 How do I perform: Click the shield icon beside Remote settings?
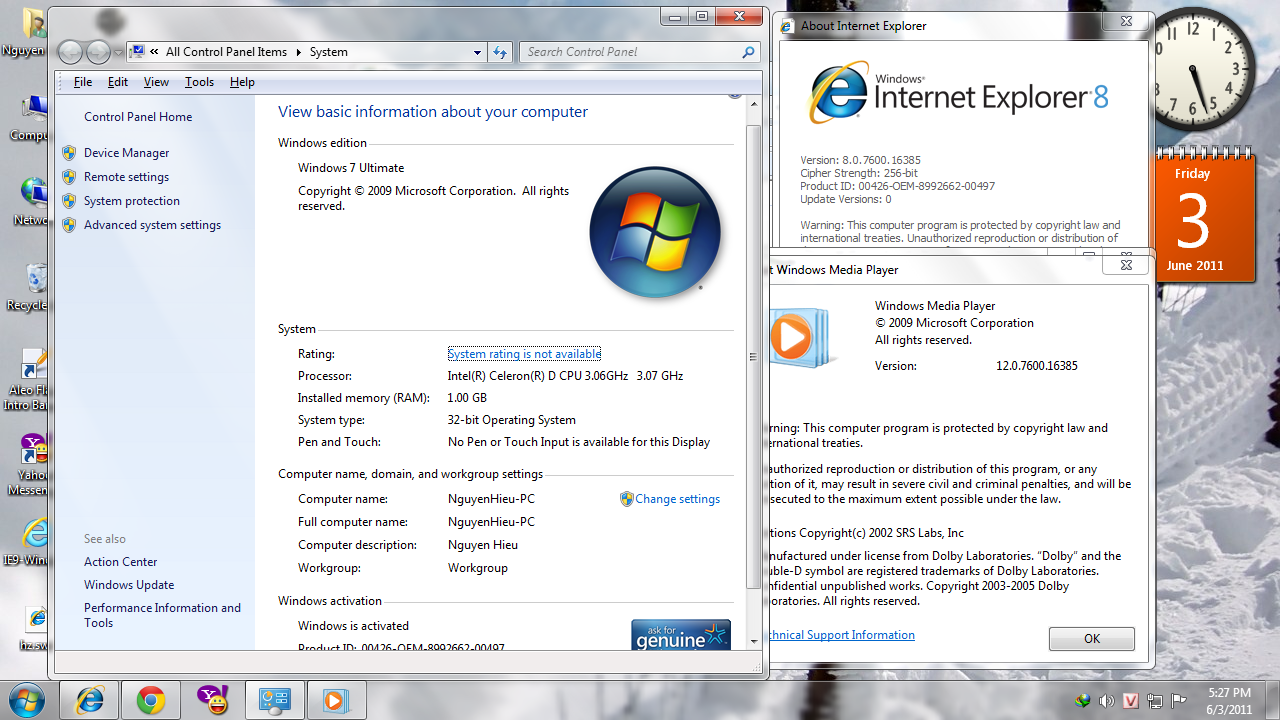(x=69, y=177)
